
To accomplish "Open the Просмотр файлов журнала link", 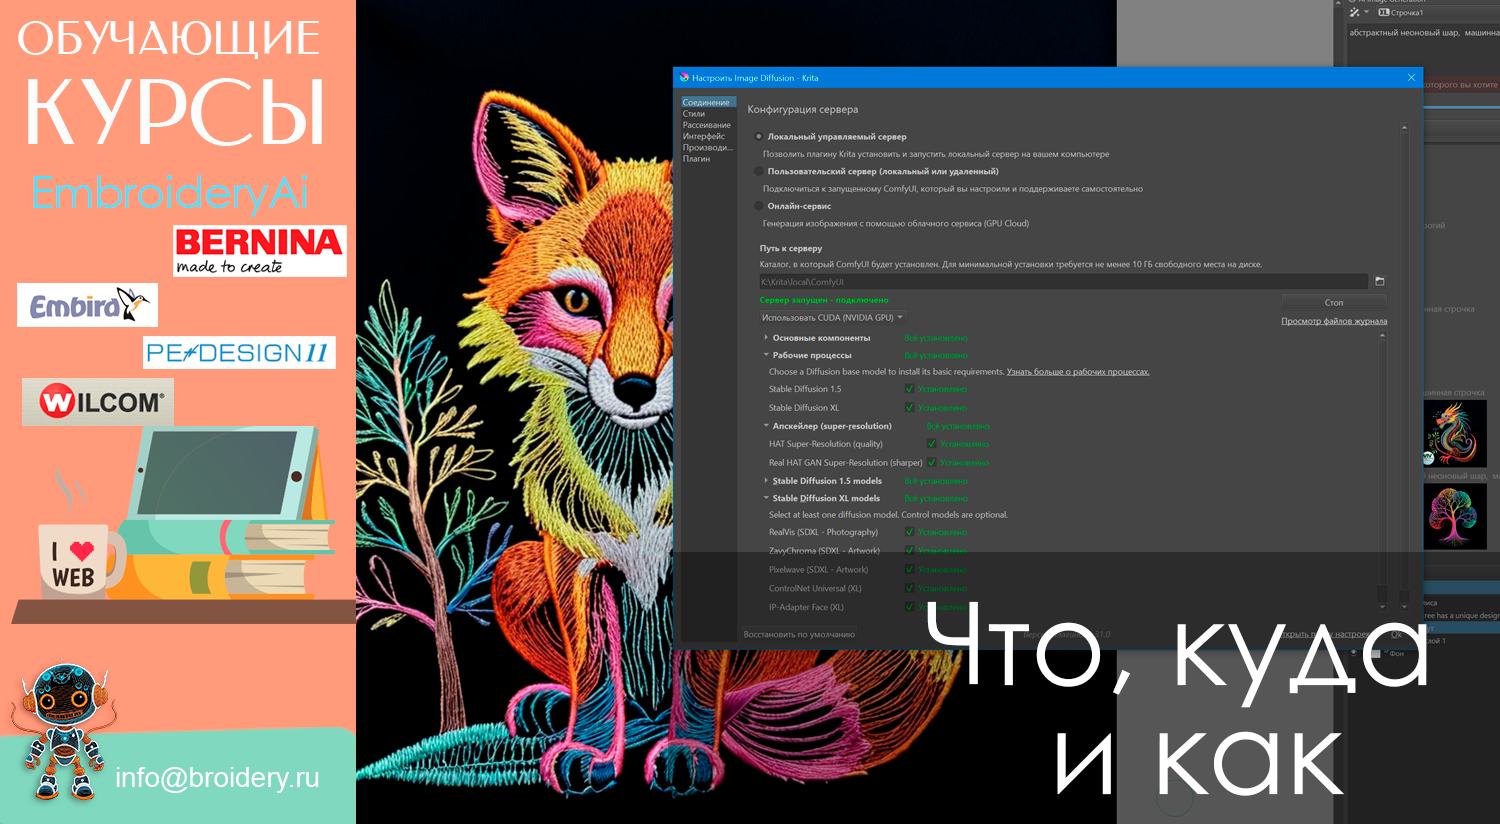I will pyautogui.click(x=1334, y=321).
